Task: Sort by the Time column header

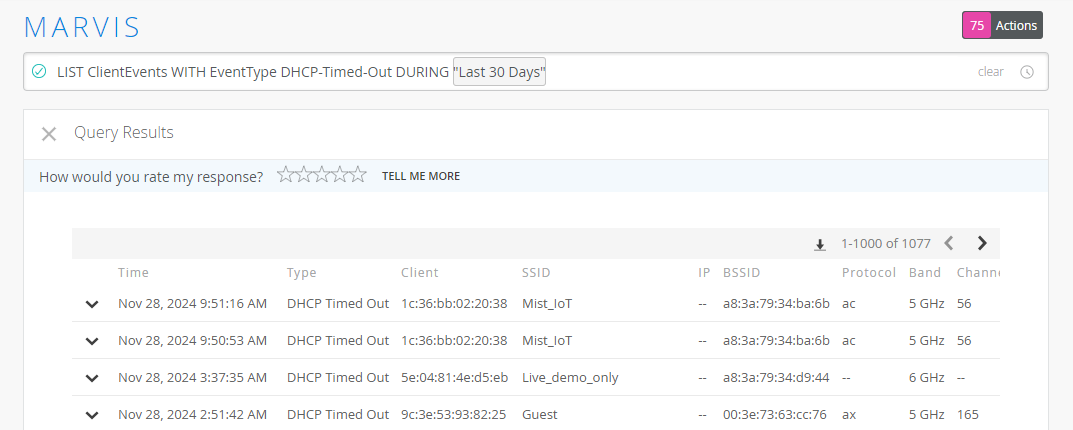Action: pyautogui.click(x=133, y=273)
